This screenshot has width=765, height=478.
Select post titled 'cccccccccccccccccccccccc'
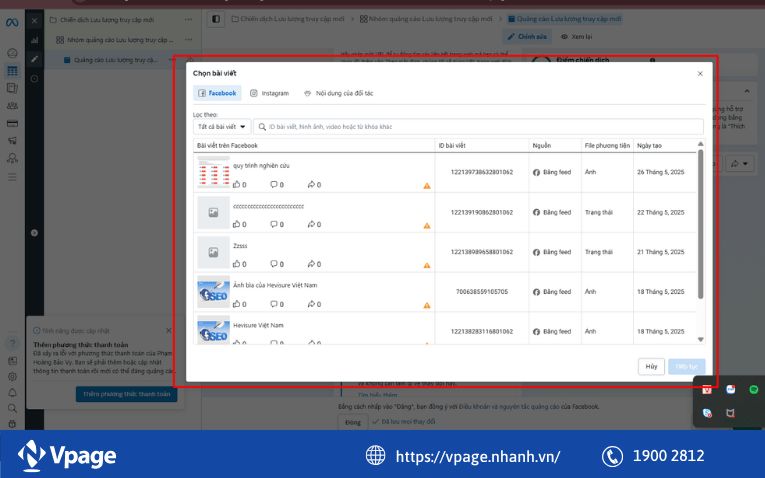click(268, 206)
